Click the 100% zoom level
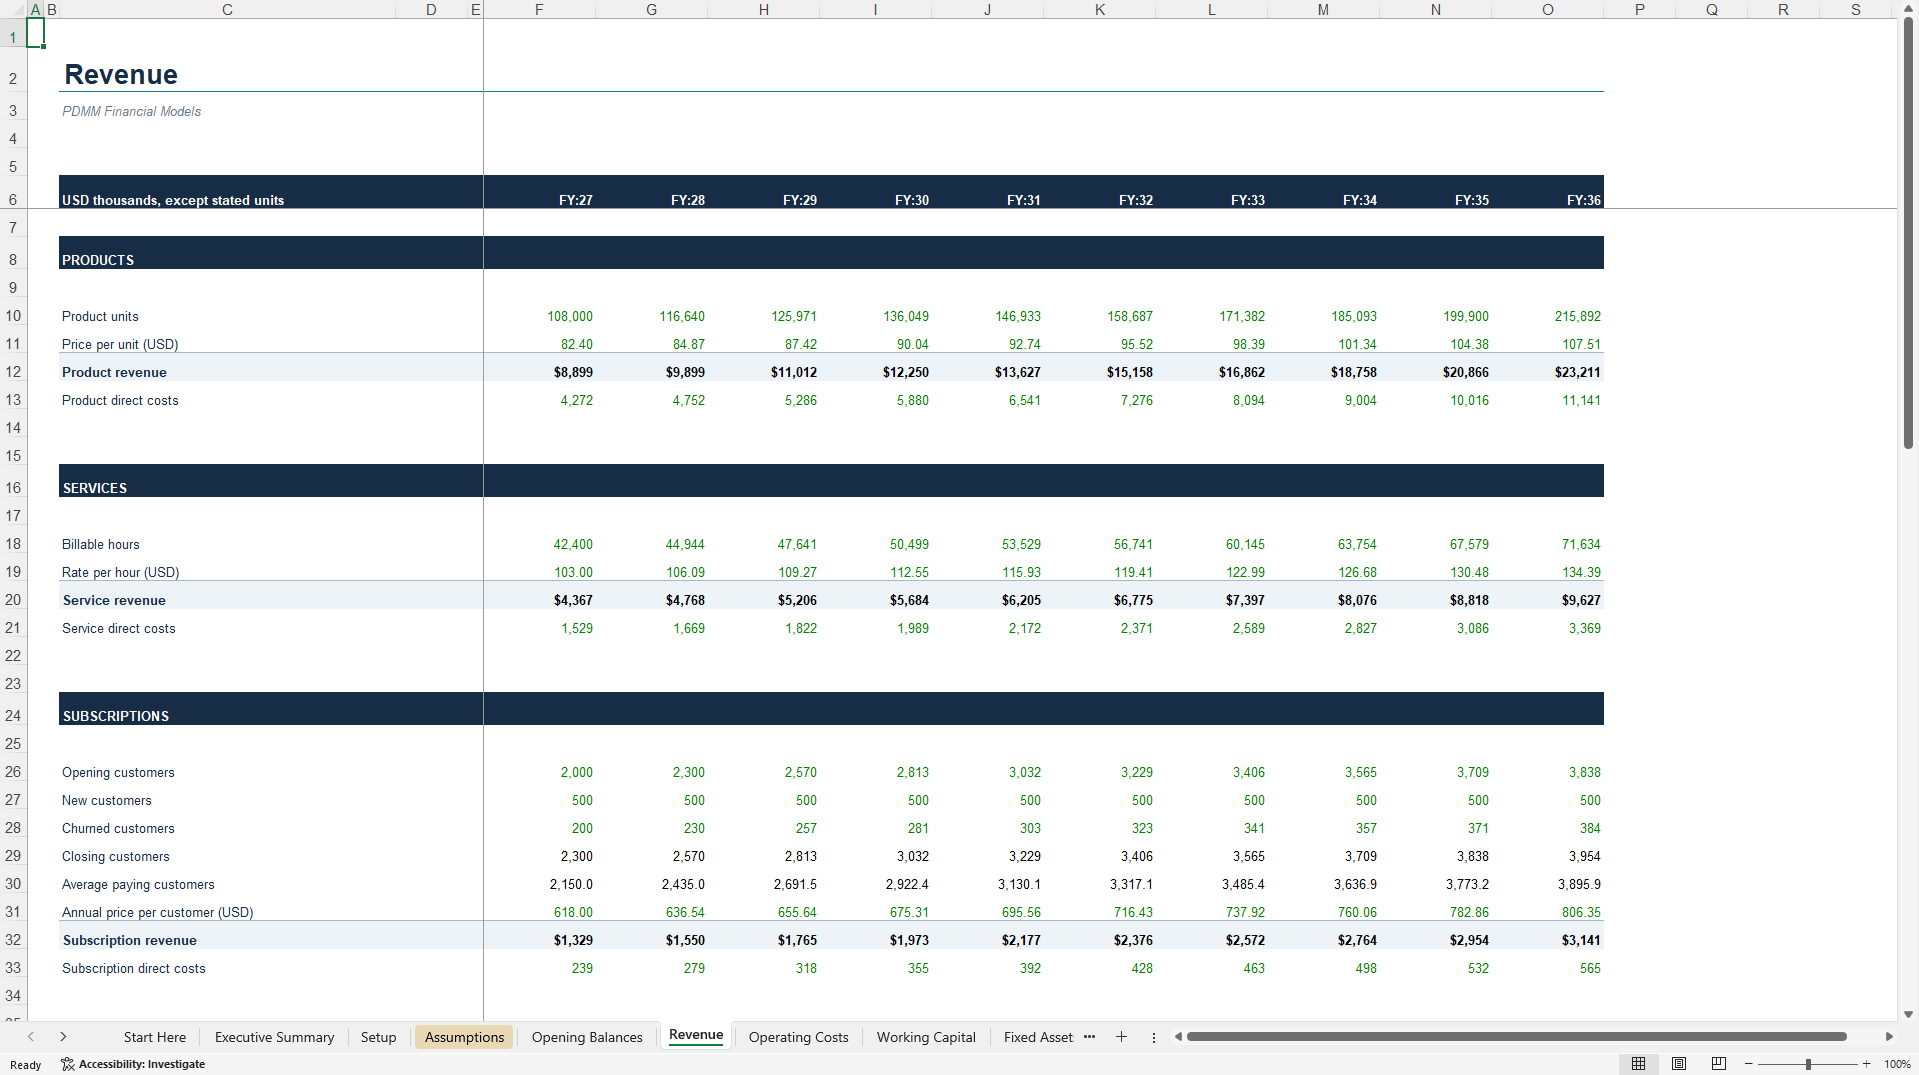 (1897, 1064)
